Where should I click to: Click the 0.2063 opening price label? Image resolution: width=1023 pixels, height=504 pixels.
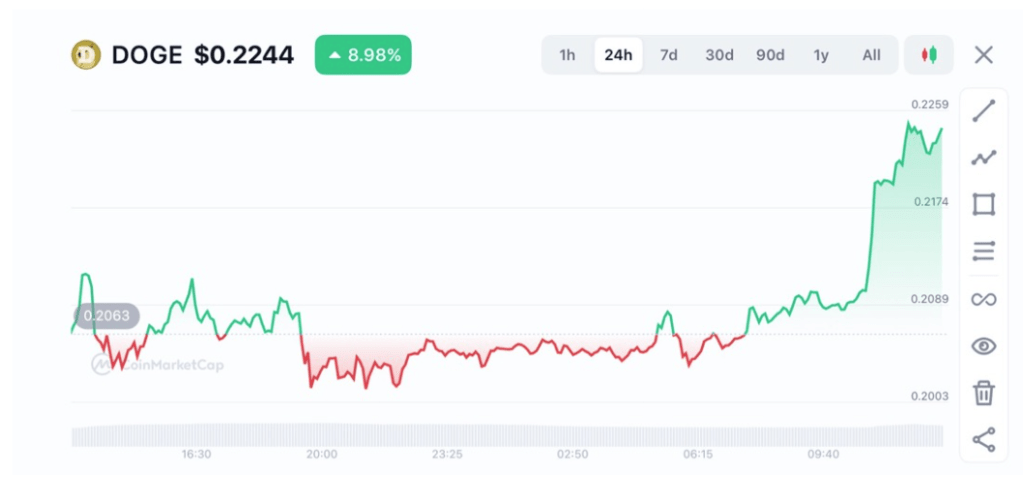(105, 316)
